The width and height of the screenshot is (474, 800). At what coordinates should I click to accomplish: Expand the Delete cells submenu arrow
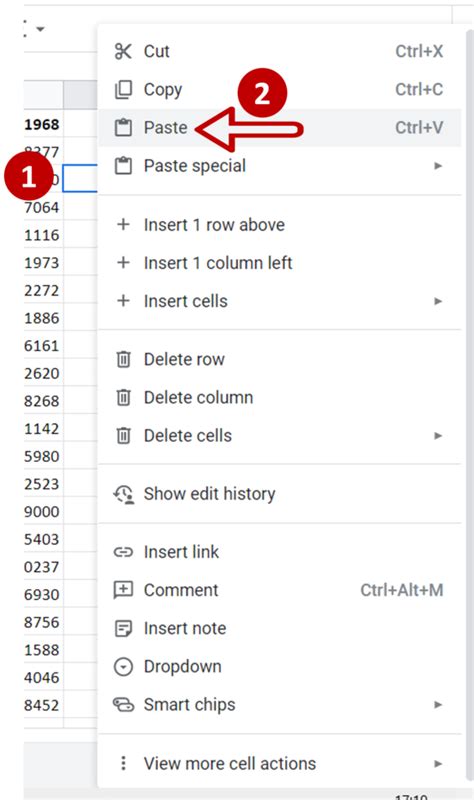(438, 436)
